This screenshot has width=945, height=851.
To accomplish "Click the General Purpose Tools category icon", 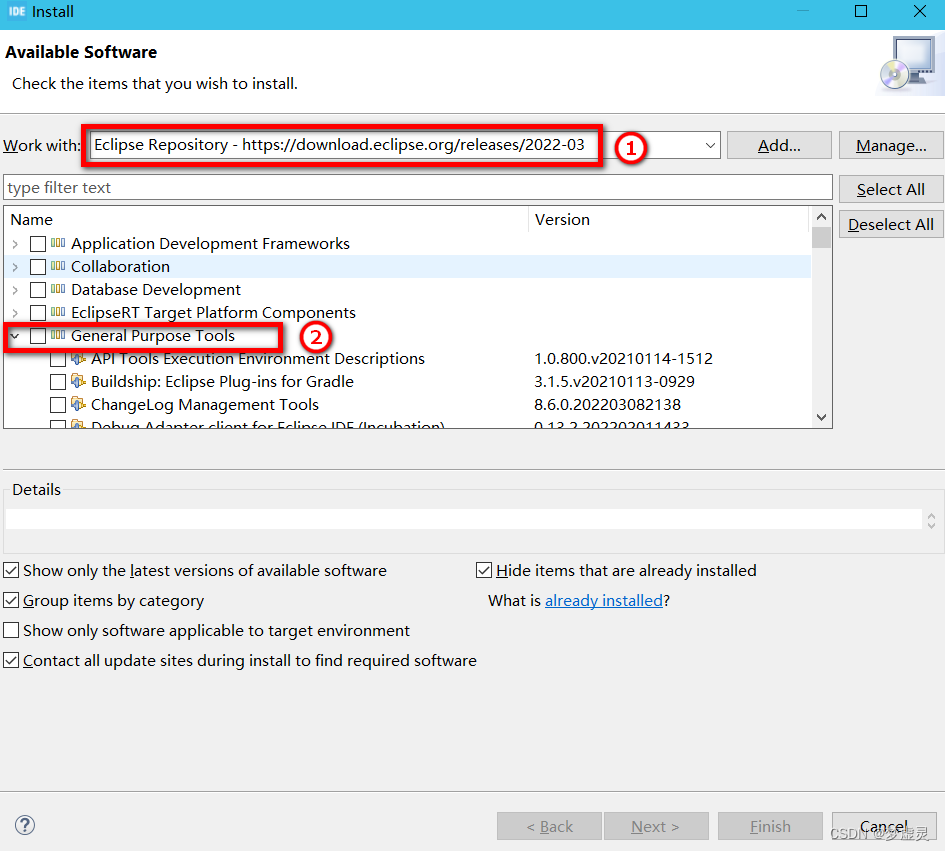I will tap(58, 335).
